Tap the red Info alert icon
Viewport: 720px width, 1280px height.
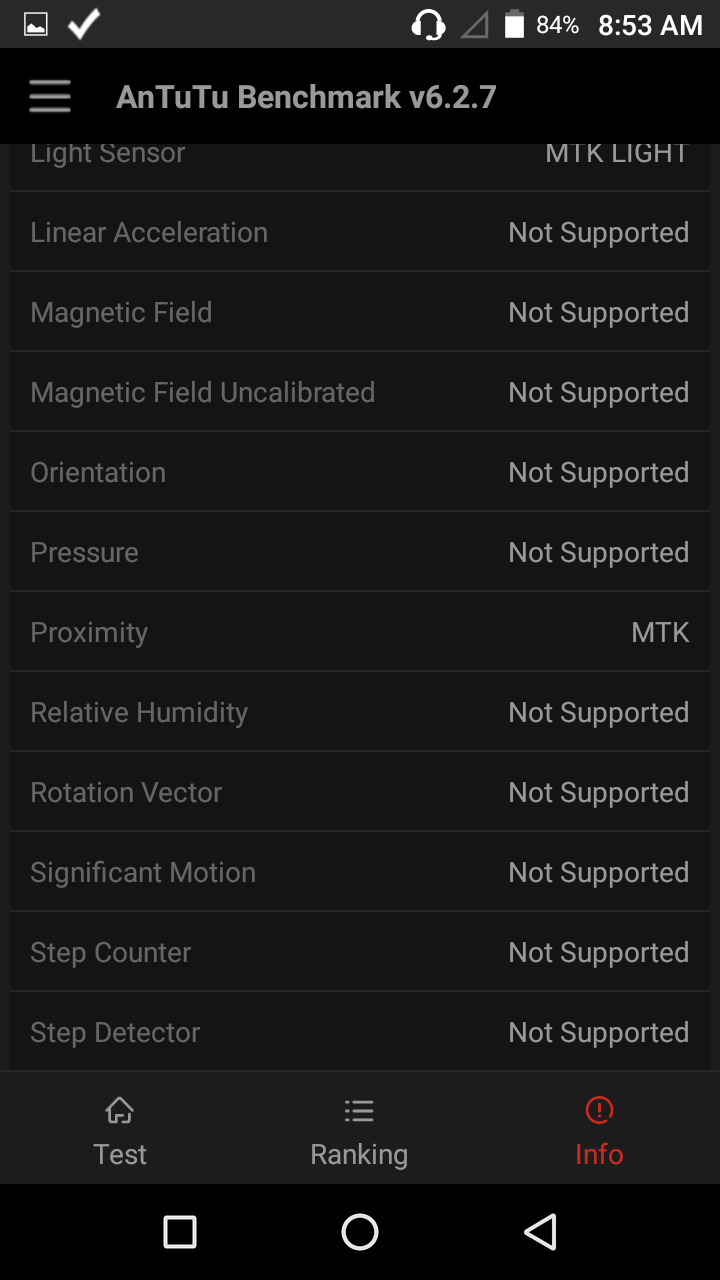click(x=599, y=1110)
